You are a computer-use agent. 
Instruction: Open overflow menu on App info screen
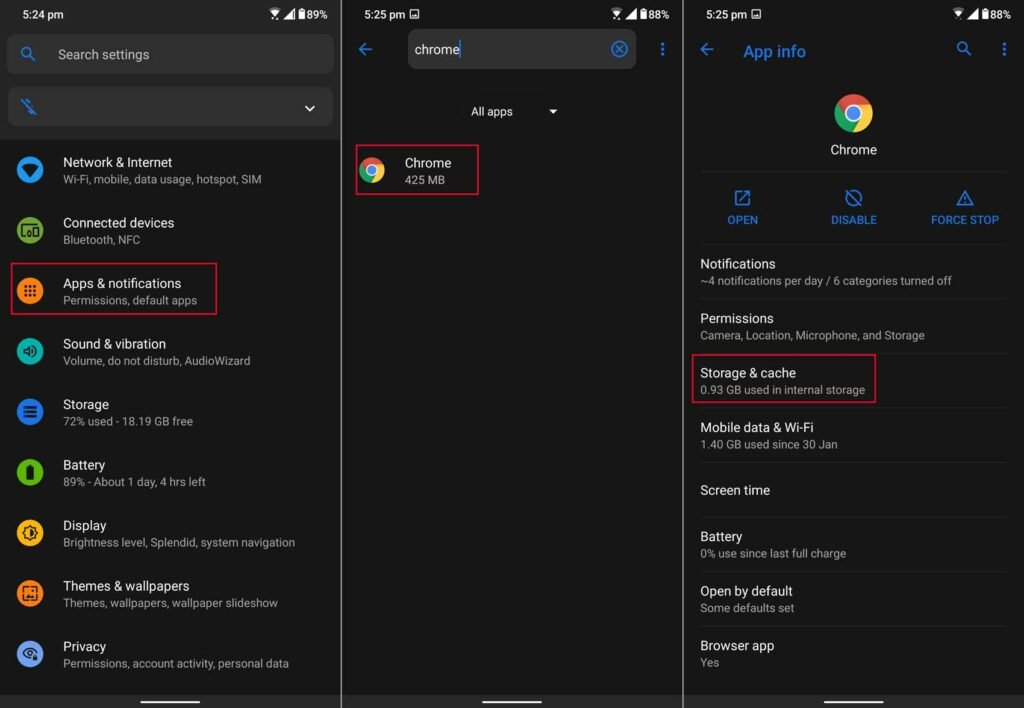(x=1004, y=49)
